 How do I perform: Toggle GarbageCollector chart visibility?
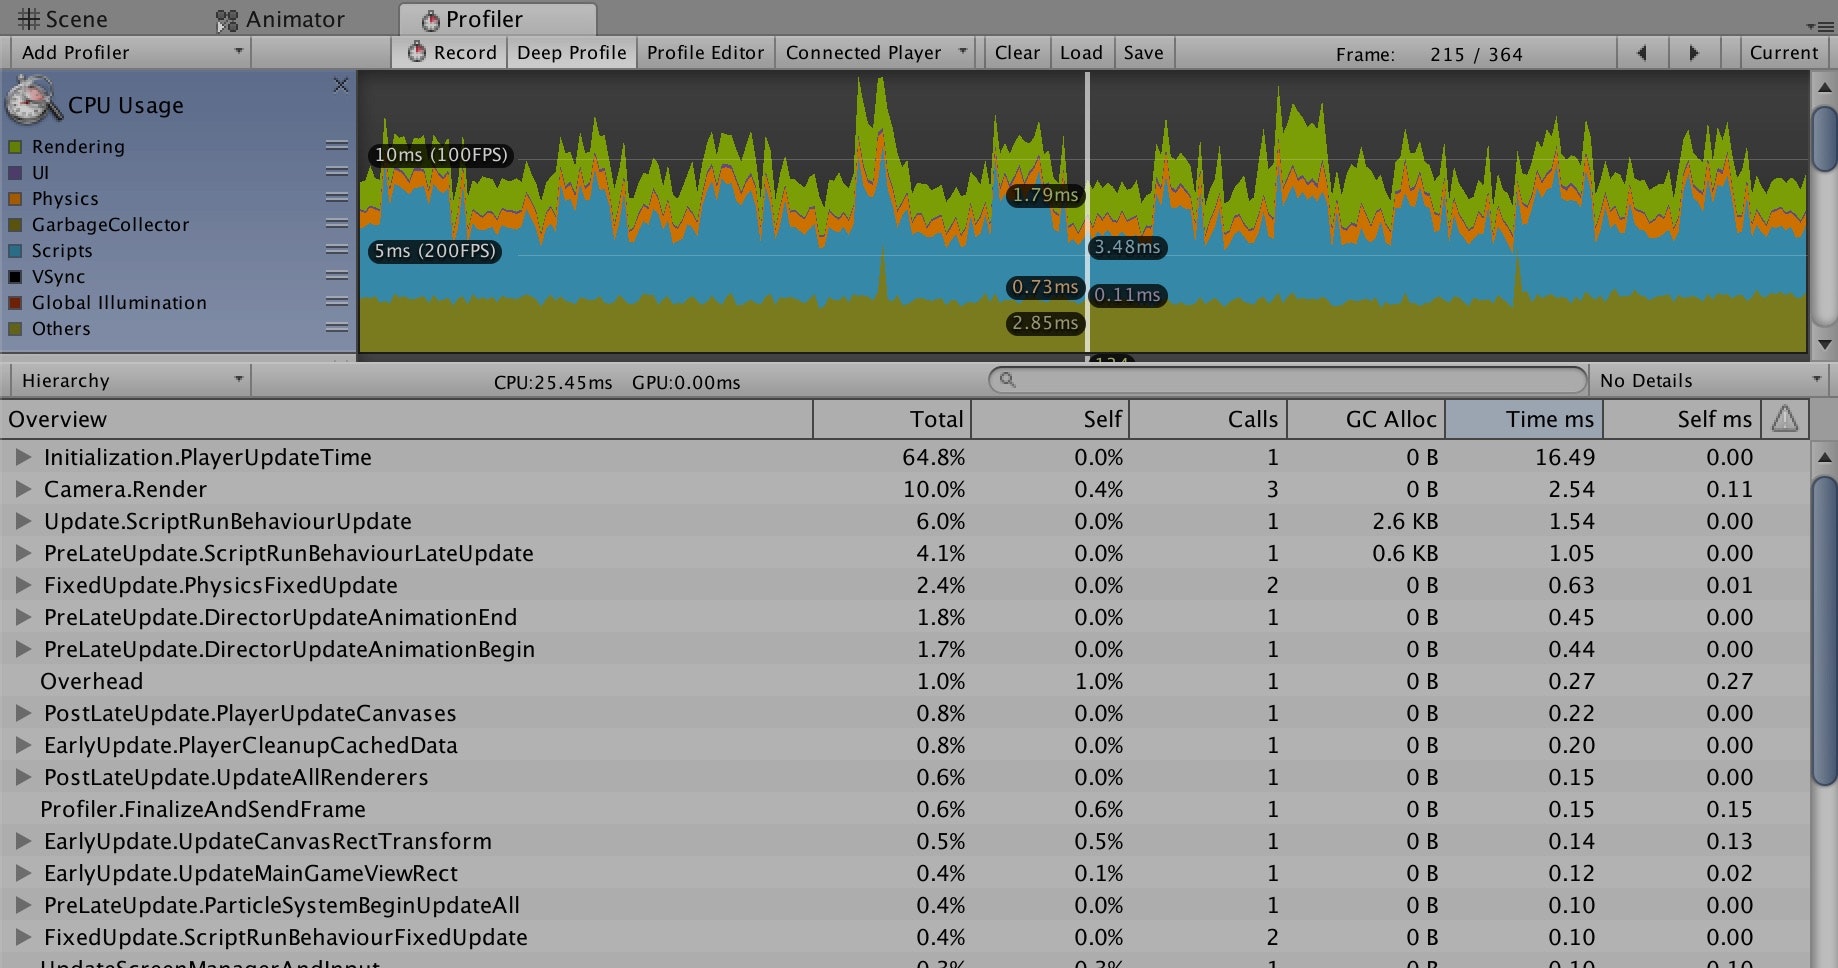click(x=15, y=225)
